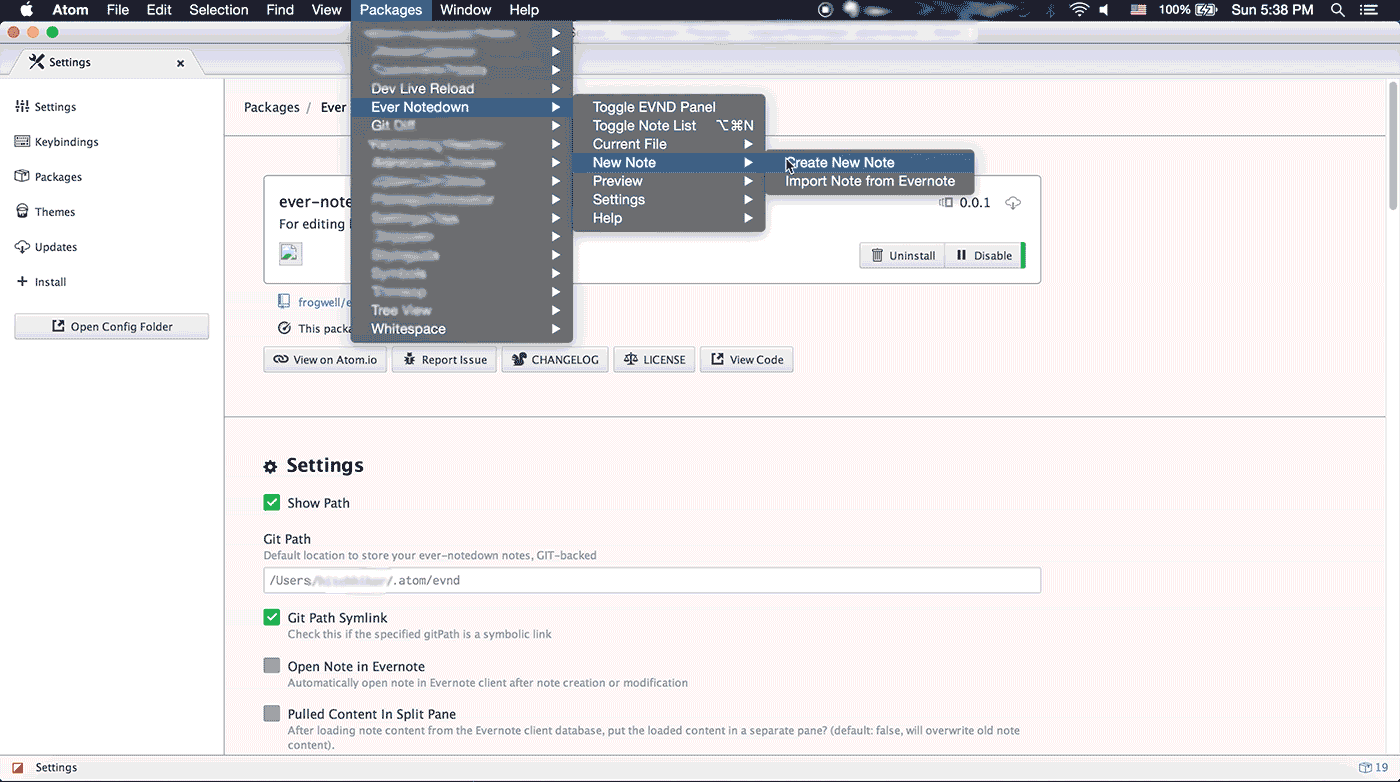Open the View menu
The image size is (1400, 782).
click(x=327, y=10)
